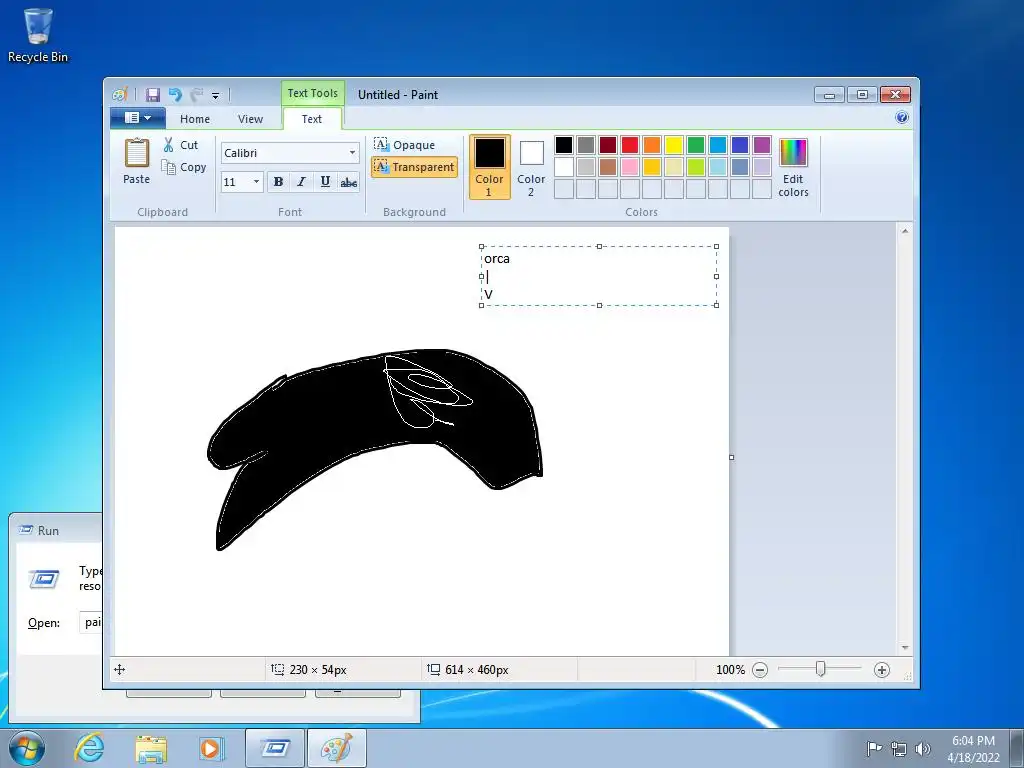The width and height of the screenshot is (1024, 768).
Task: Click the 100% zoom level text
Action: (x=730, y=670)
